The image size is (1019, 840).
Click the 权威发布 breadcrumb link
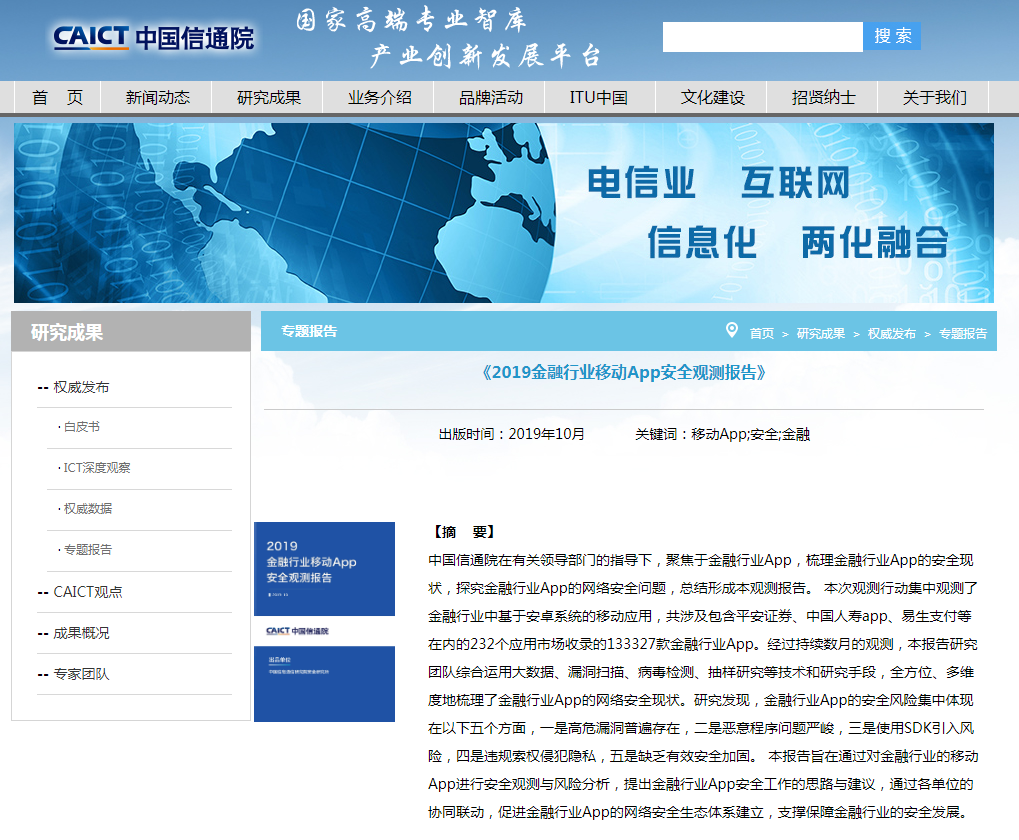coord(891,334)
